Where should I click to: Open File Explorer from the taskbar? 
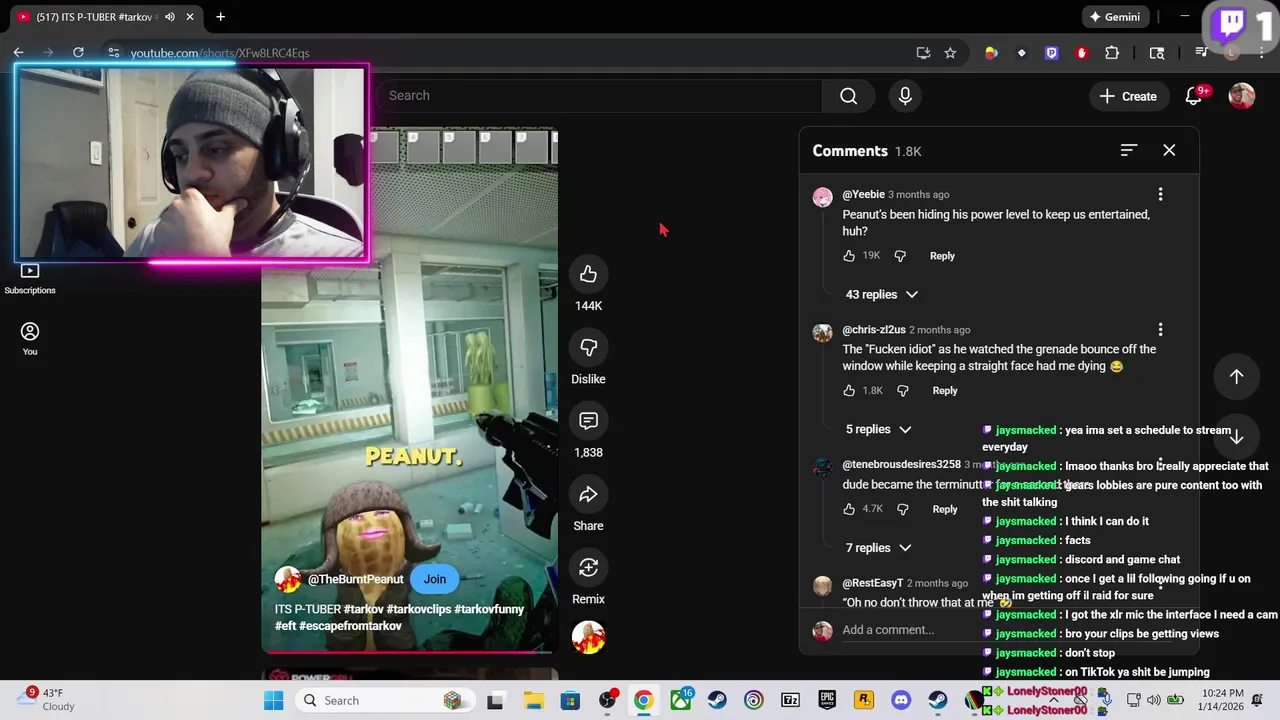point(533,700)
